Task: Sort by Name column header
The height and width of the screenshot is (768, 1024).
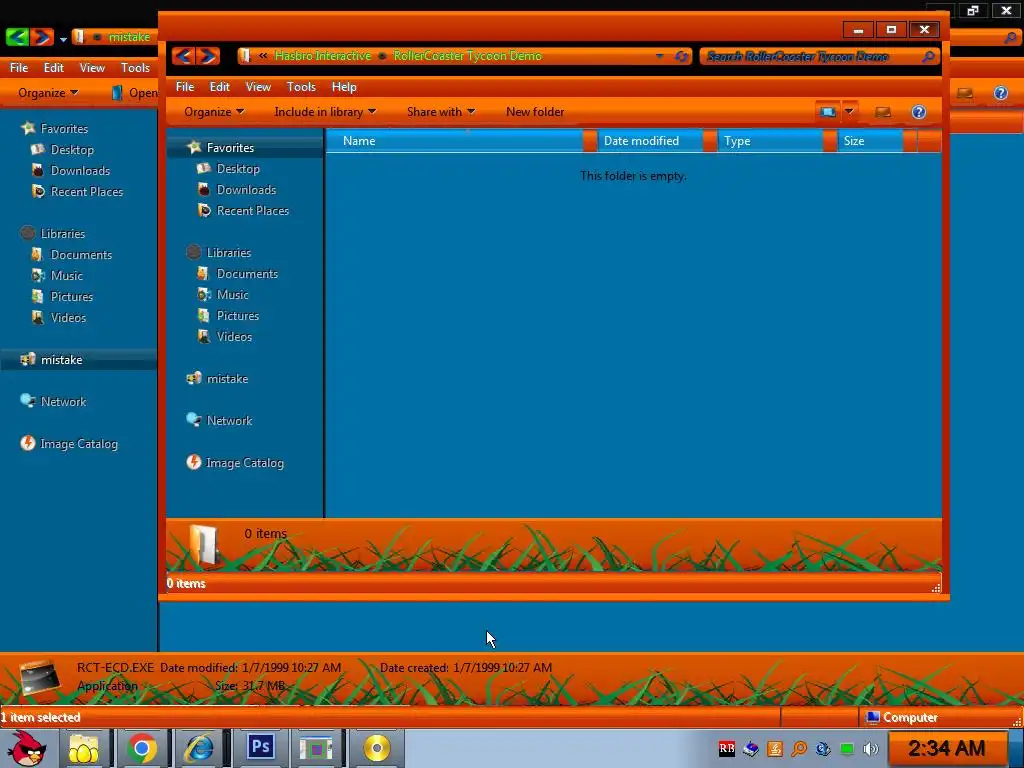Action: (455, 141)
